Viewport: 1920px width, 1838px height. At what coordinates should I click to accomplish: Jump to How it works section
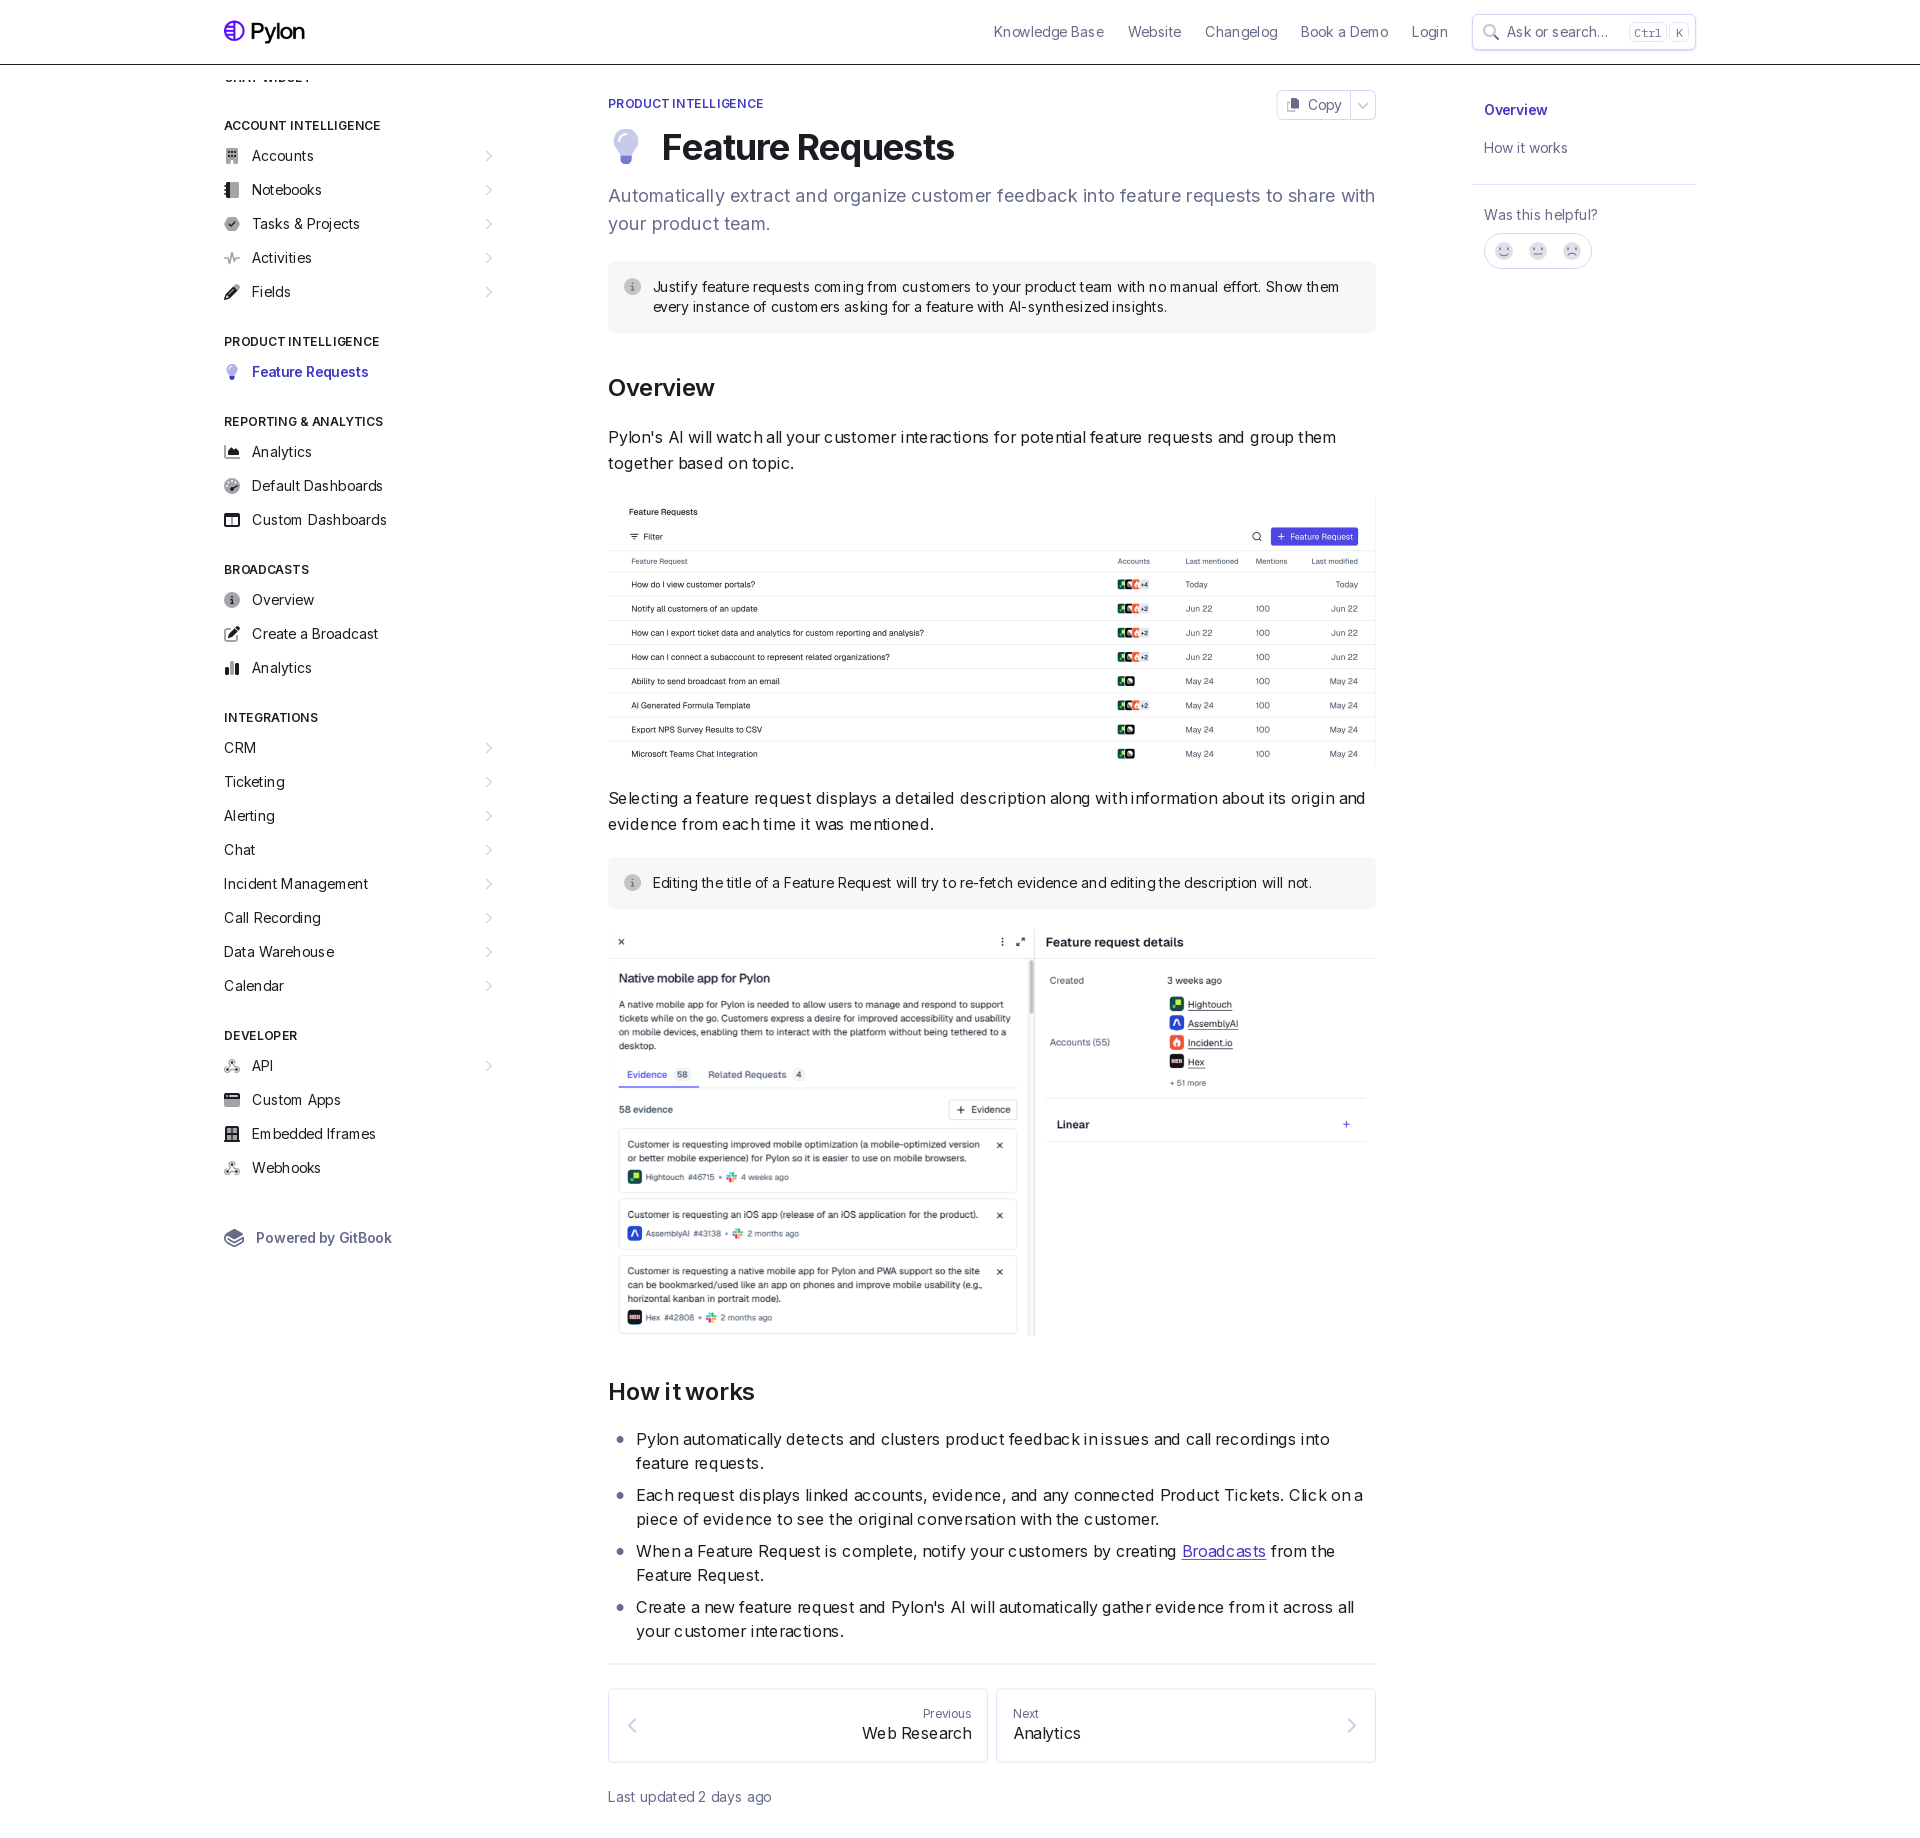click(x=1525, y=148)
